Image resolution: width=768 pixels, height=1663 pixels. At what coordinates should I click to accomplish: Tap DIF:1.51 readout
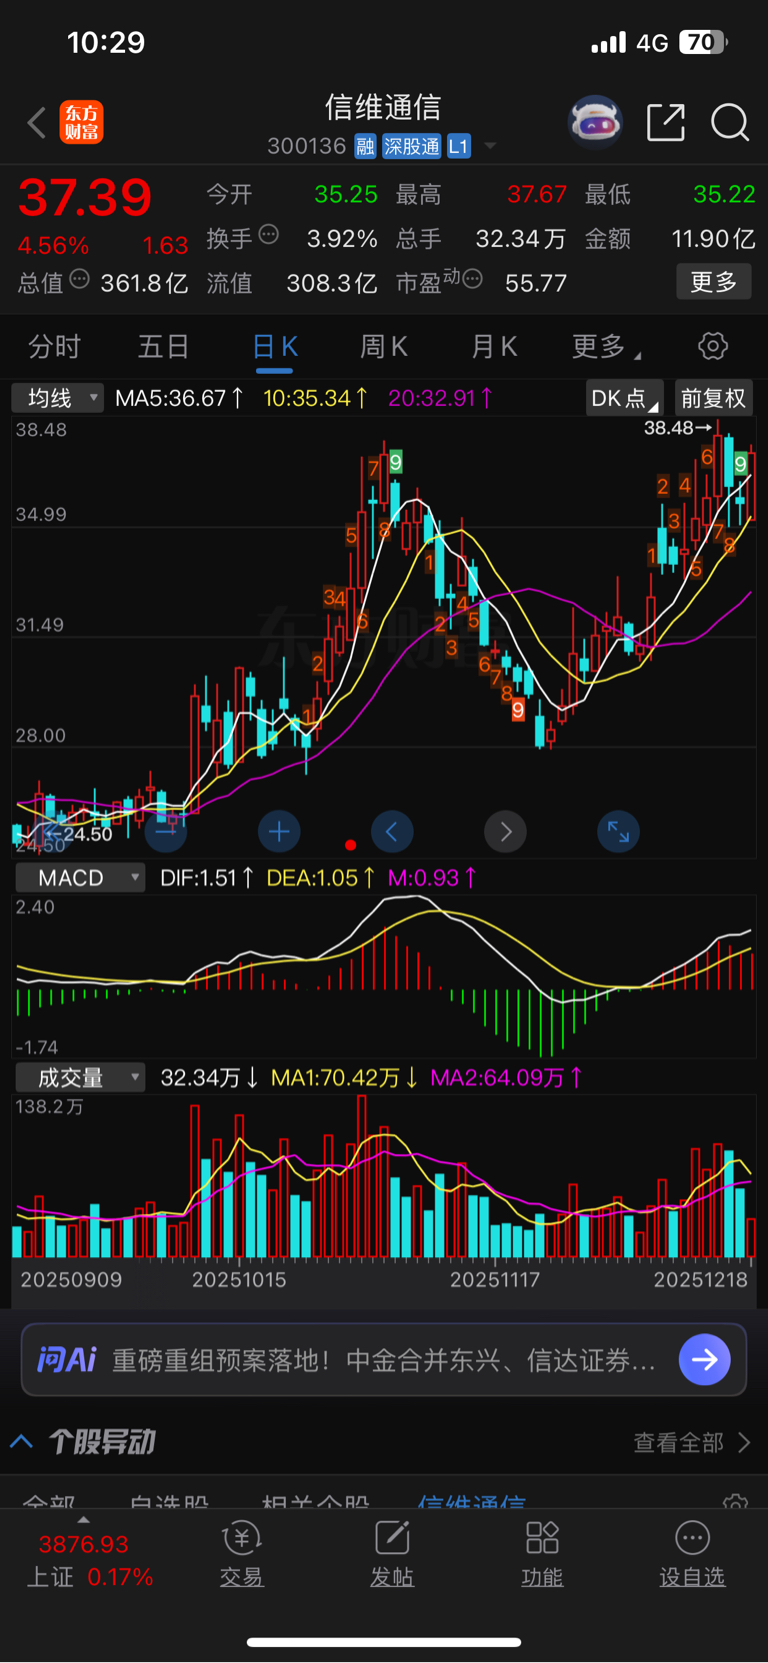click(207, 878)
